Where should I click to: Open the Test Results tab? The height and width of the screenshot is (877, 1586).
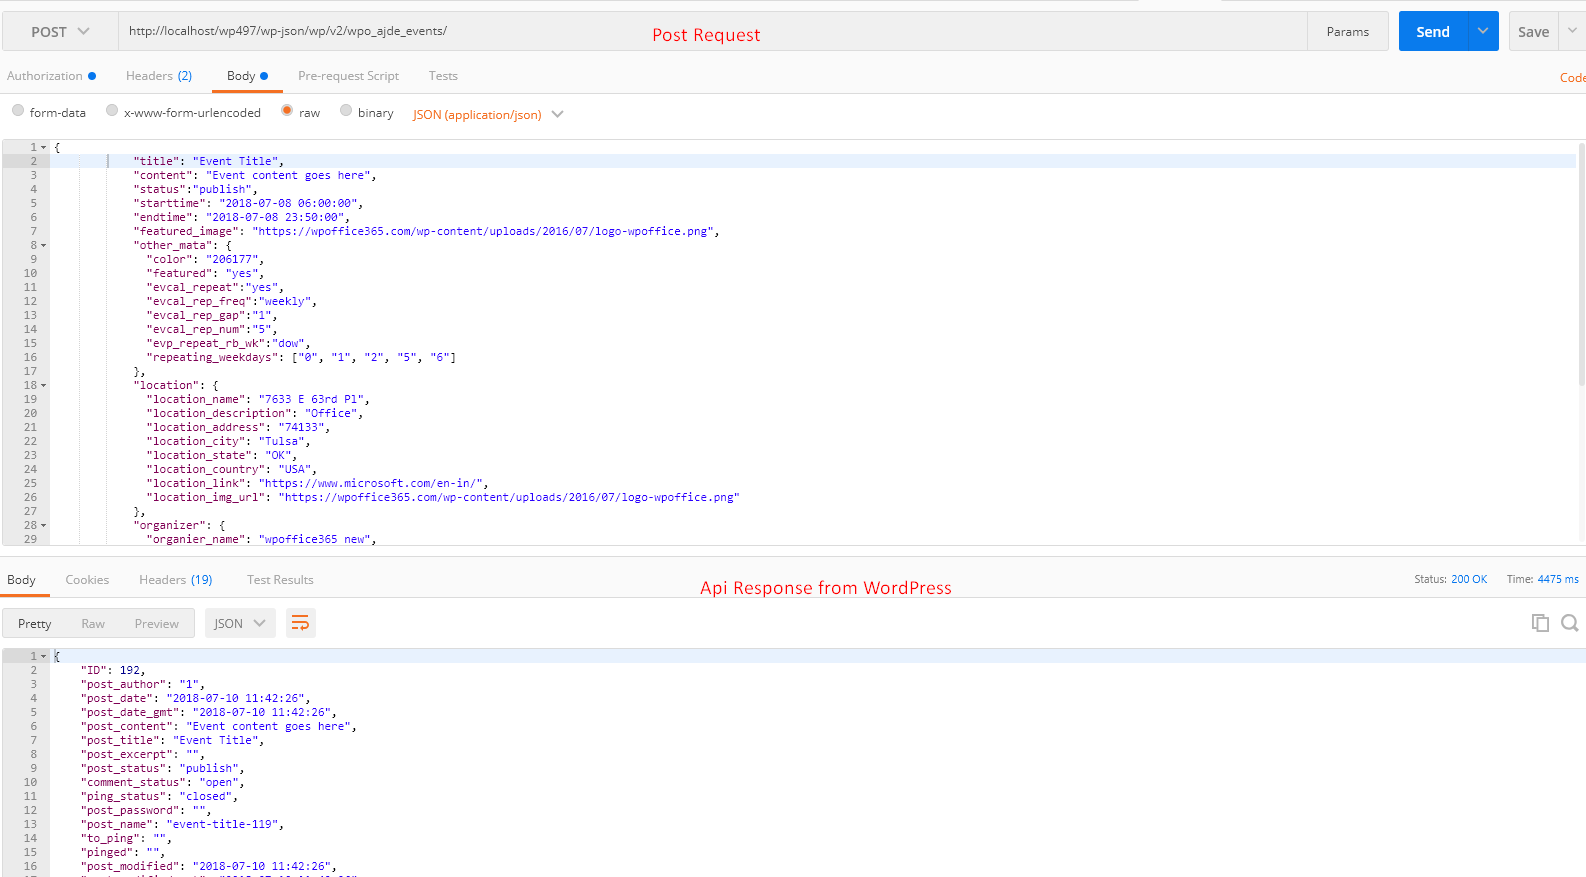click(280, 580)
